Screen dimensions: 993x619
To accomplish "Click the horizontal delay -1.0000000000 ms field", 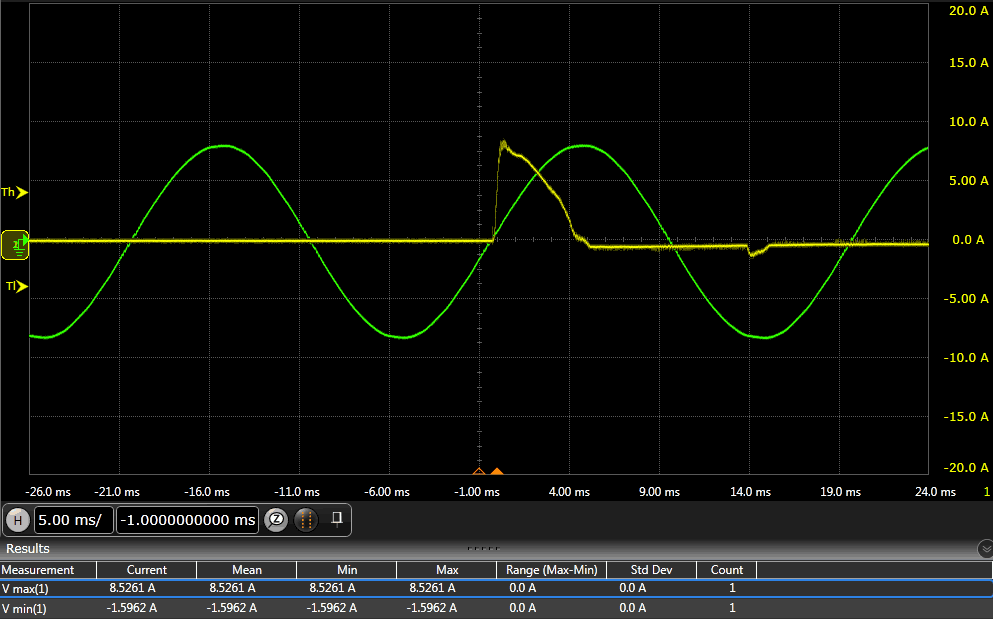I will (x=188, y=520).
